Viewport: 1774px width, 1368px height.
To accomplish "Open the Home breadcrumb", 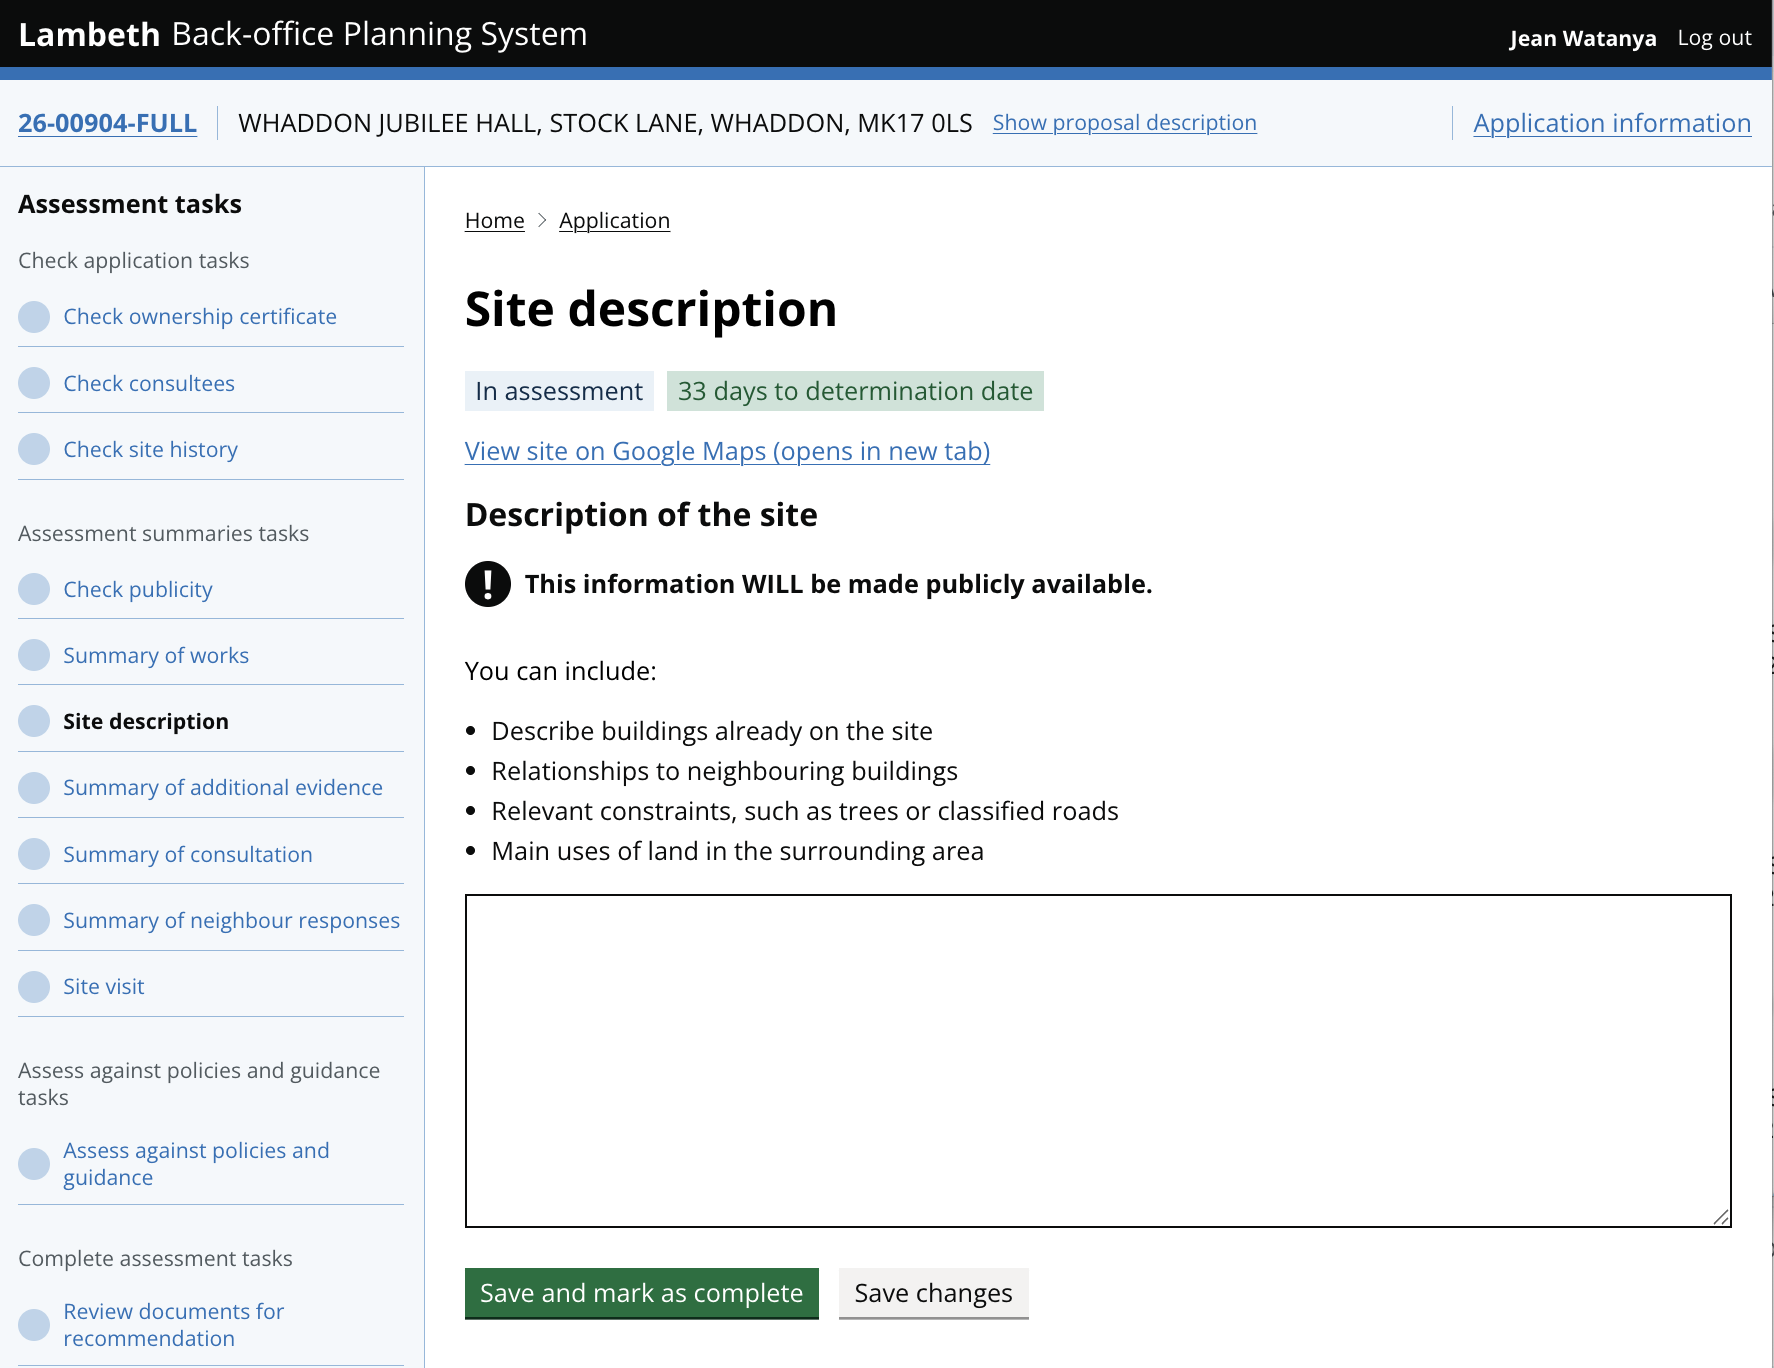I will click(494, 220).
